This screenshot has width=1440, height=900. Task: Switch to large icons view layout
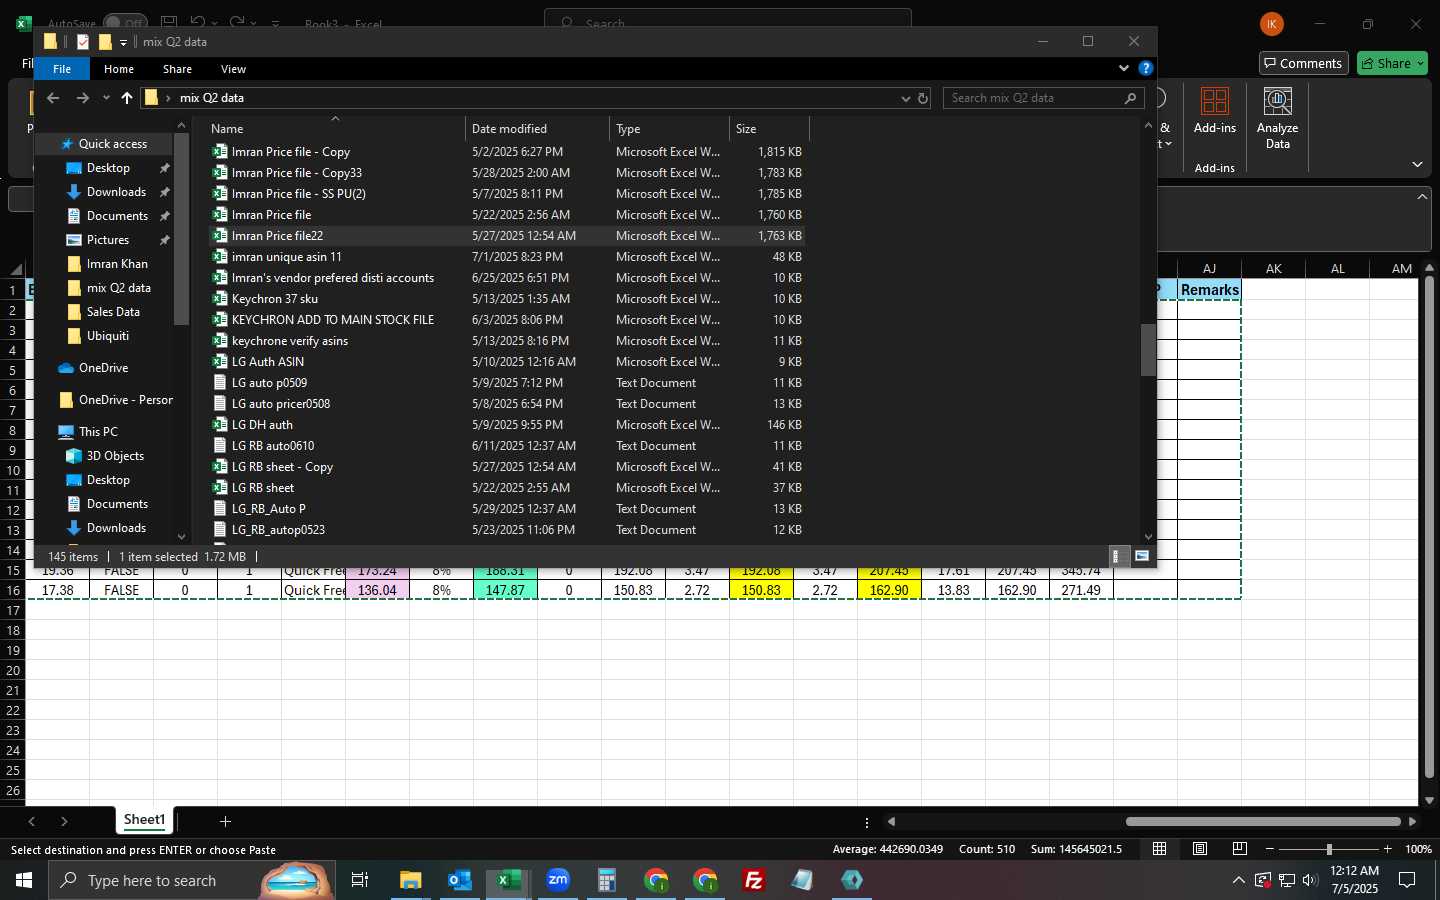1142,556
